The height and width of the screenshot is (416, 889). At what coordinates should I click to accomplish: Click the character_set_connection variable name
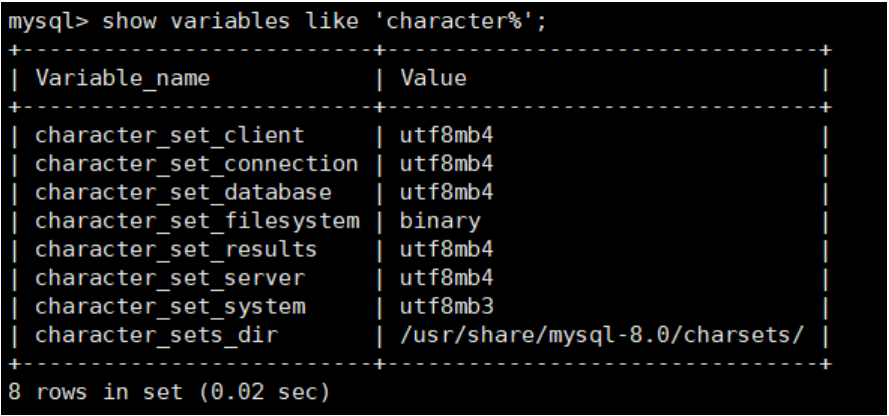(196, 163)
